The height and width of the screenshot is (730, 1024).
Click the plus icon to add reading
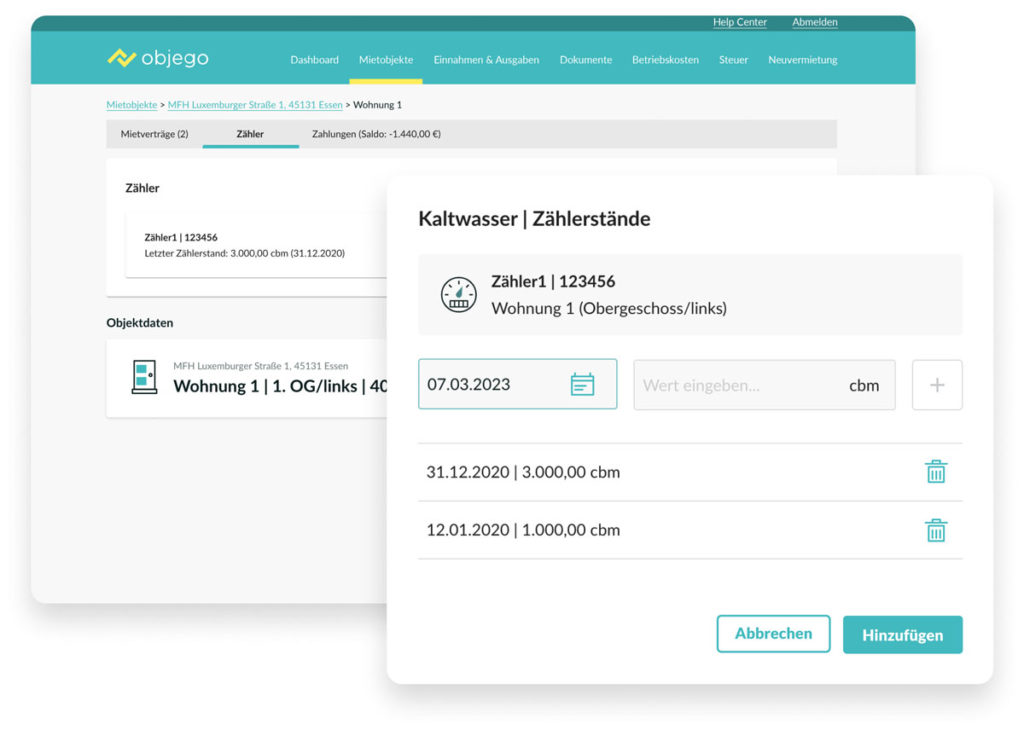[x=937, y=385]
